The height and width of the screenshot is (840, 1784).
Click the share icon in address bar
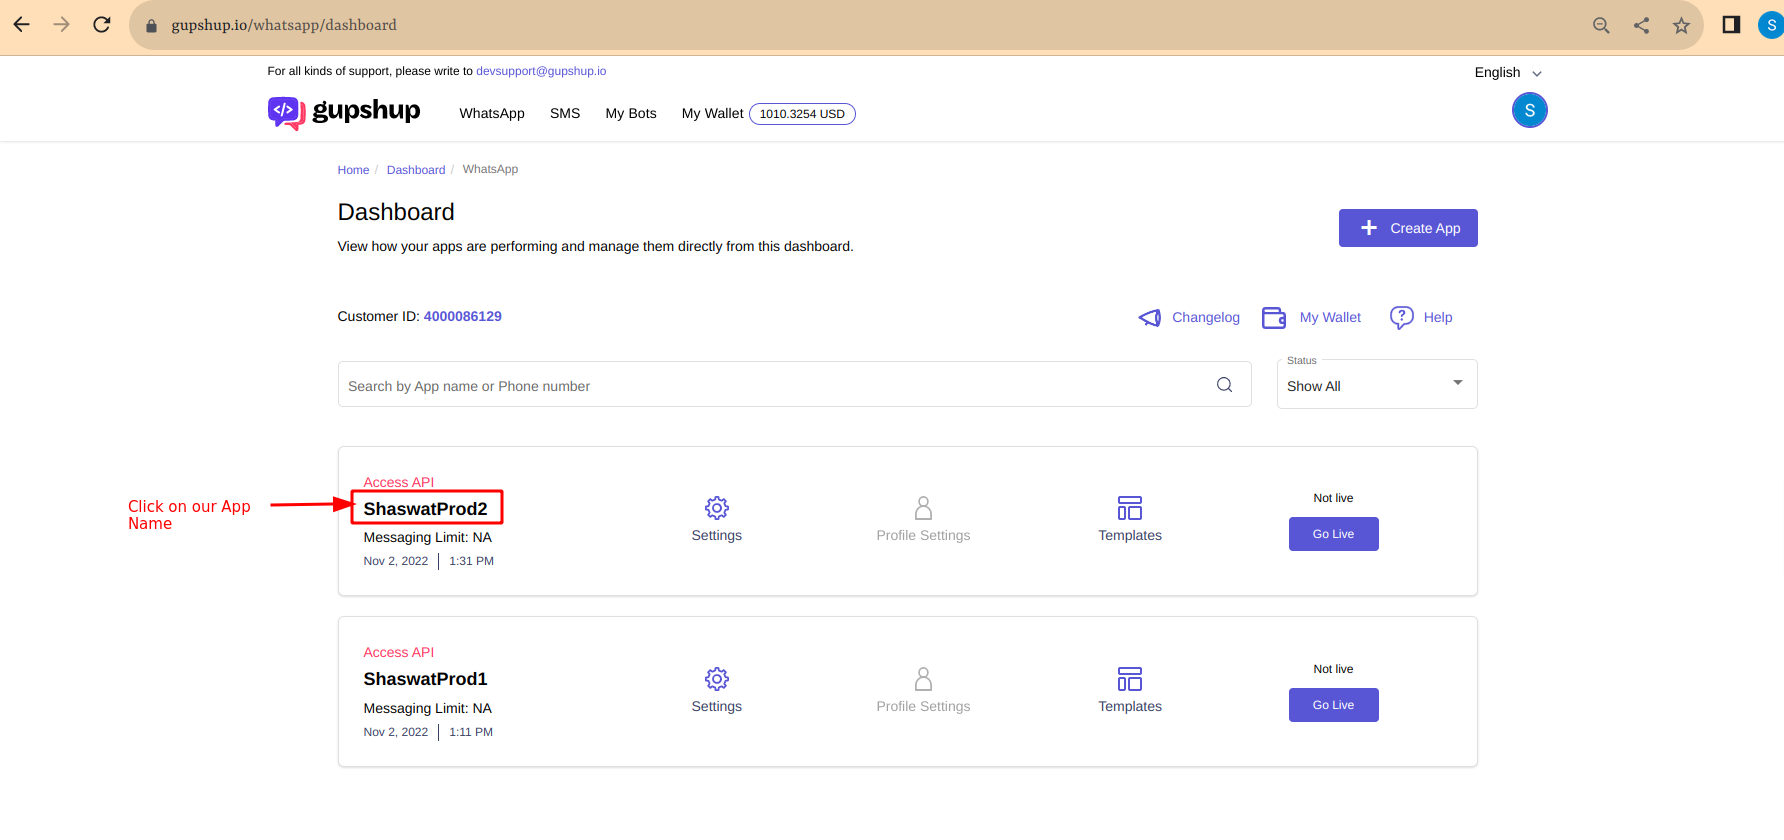1641,25
